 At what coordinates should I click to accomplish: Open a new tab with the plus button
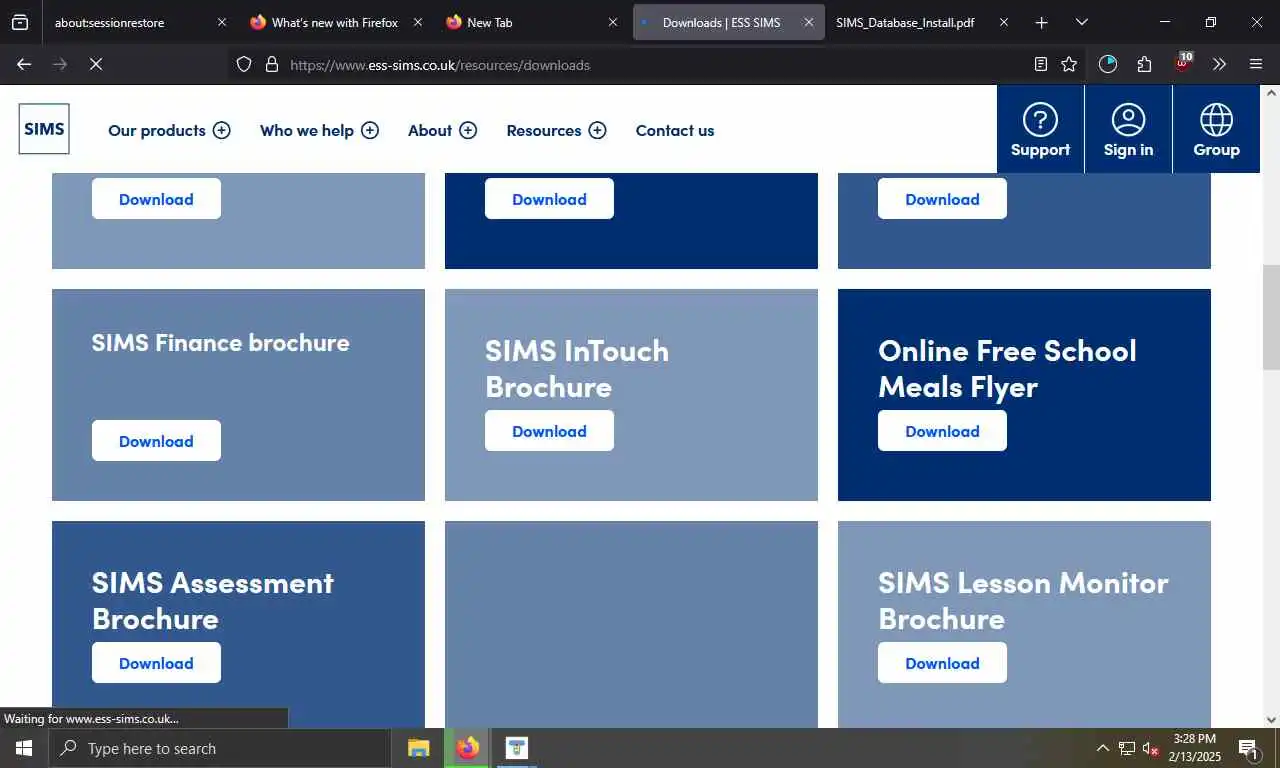coord(1041,22)
